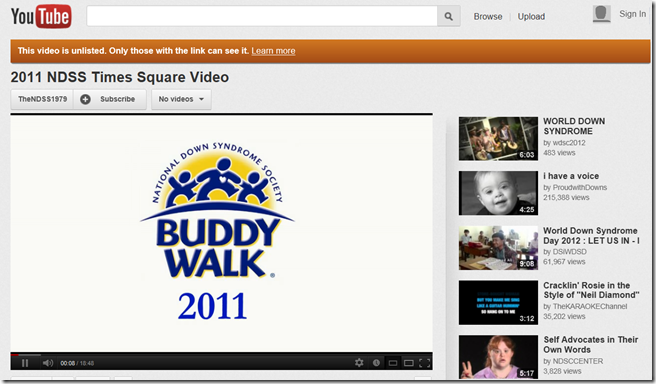Viewport: 656px width, 384px height.
Task: Click the 00:08 / 18:48 time display
Action: pos(77,363)
